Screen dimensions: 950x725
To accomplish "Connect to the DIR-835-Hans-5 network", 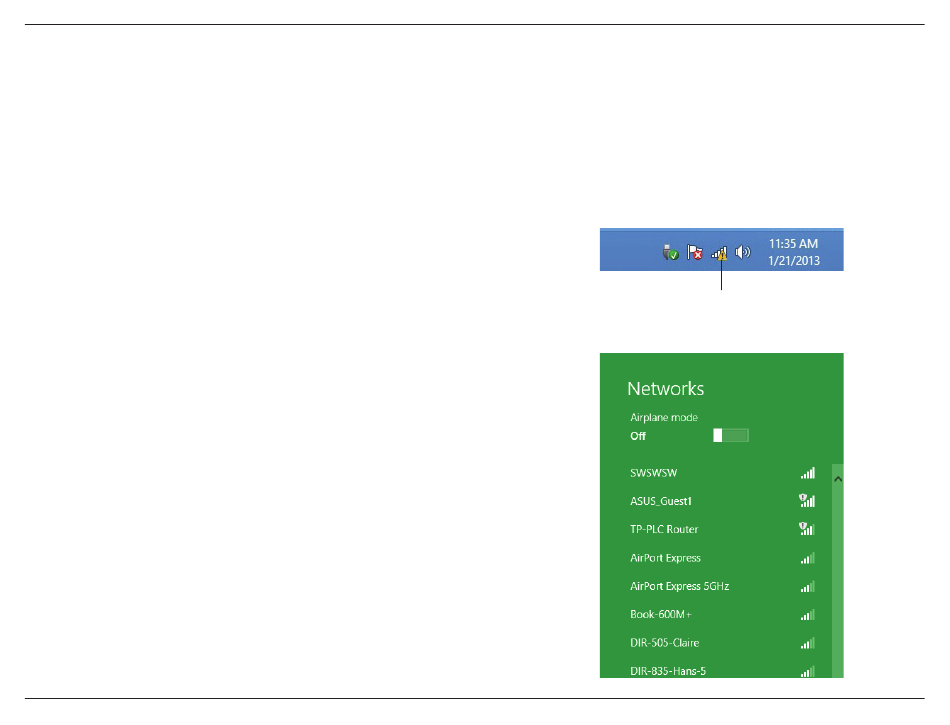I will pyautogui.click(x=668, y=670).
